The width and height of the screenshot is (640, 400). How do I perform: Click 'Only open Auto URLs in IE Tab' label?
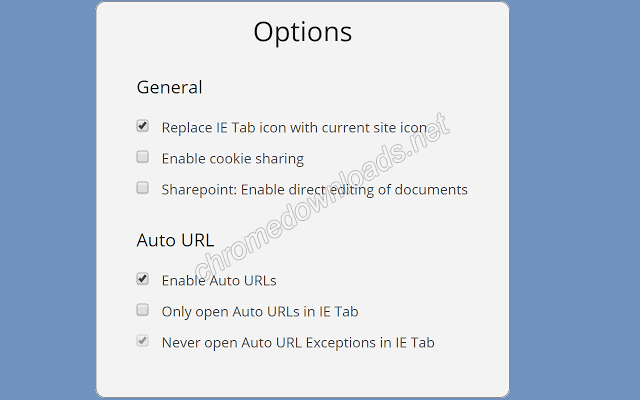coord(260,312)
